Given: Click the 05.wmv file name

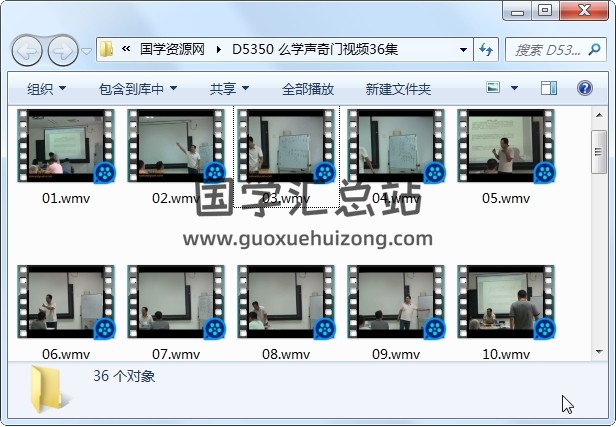Looking at the screenshot, I should [506, 198].
